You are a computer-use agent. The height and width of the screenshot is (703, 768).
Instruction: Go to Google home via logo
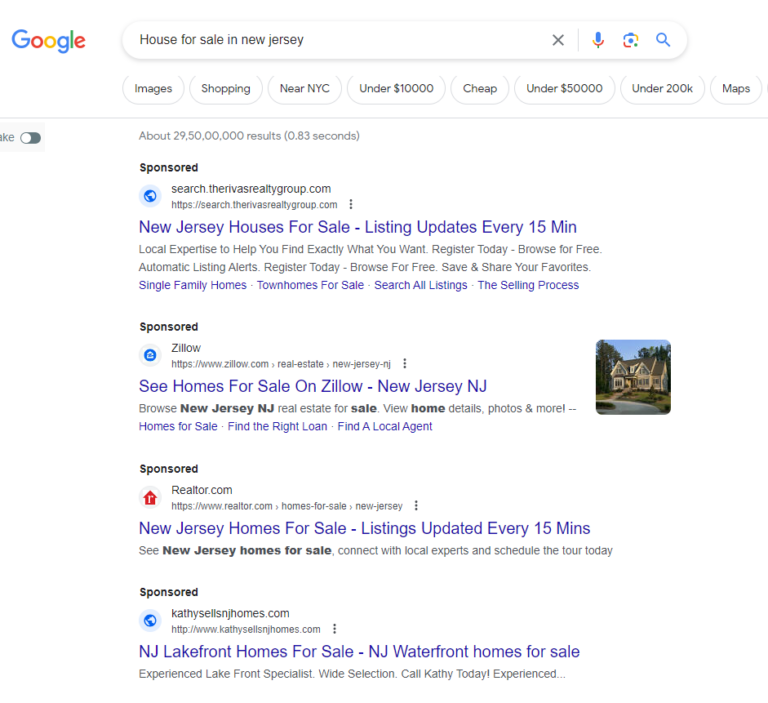click(48, 41)
